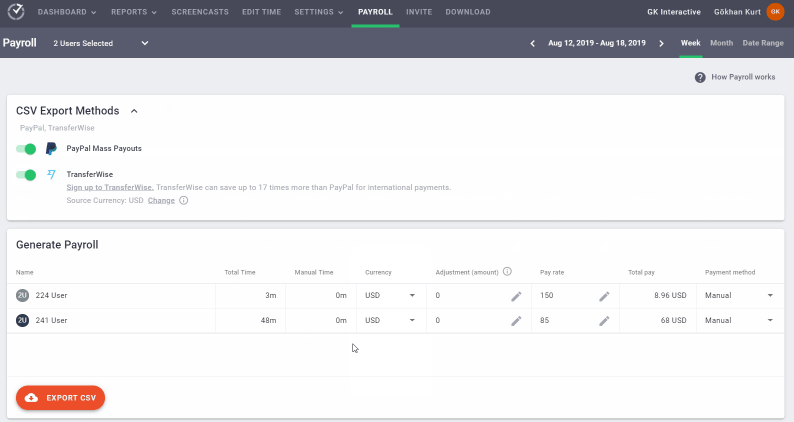Collapse the CSV Export Methods section
794x422 pixels.
[134, 111]
